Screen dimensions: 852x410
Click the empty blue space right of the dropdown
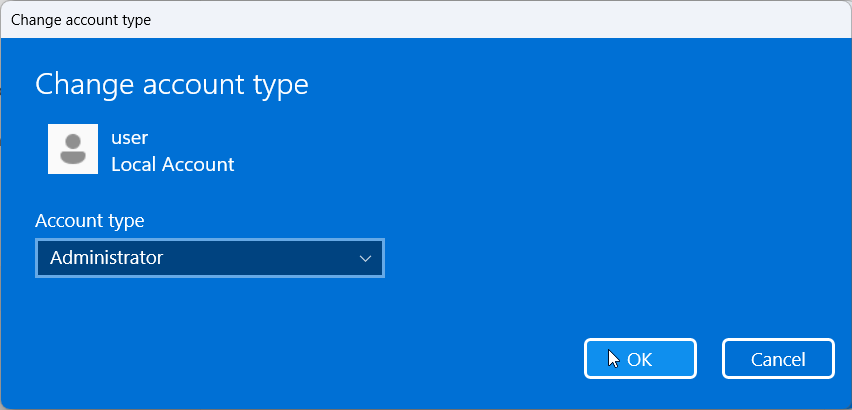pos(600,258)
